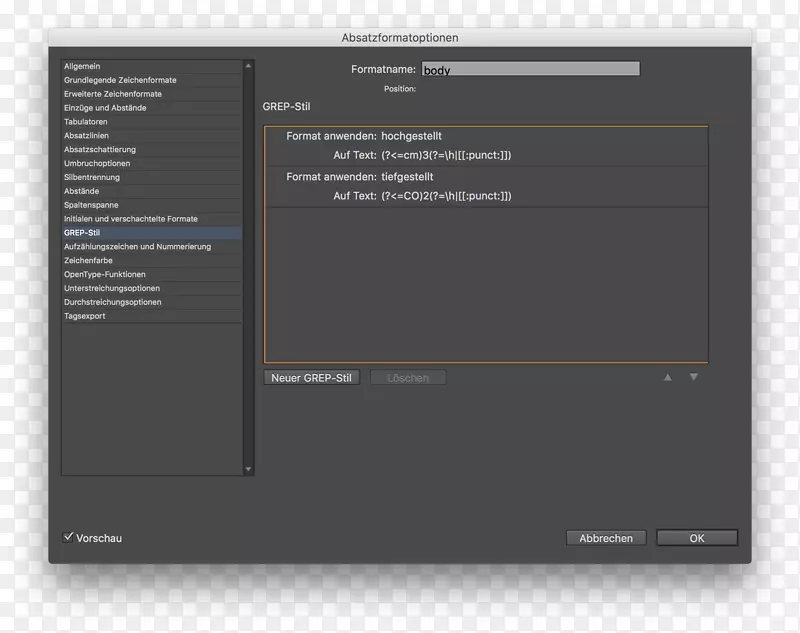Viewport: 800px width, 633px height.
Task: Toggle the Vorschau checkbox
Action: pos(69,538)
